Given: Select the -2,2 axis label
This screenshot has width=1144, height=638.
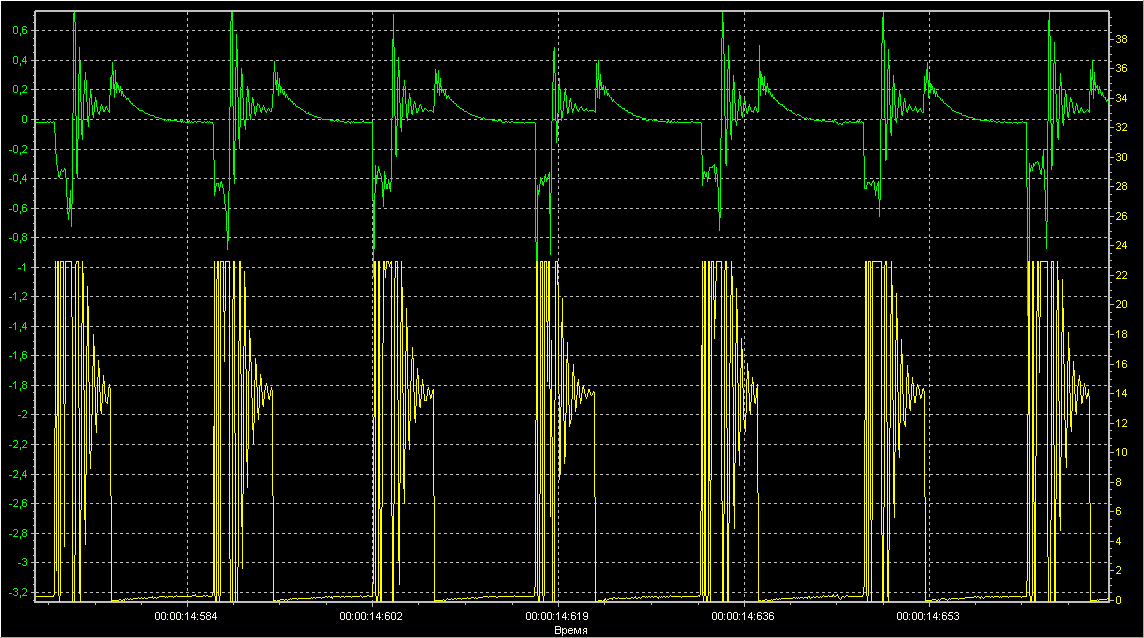Looking at the screenshot, I should [19, 445].
